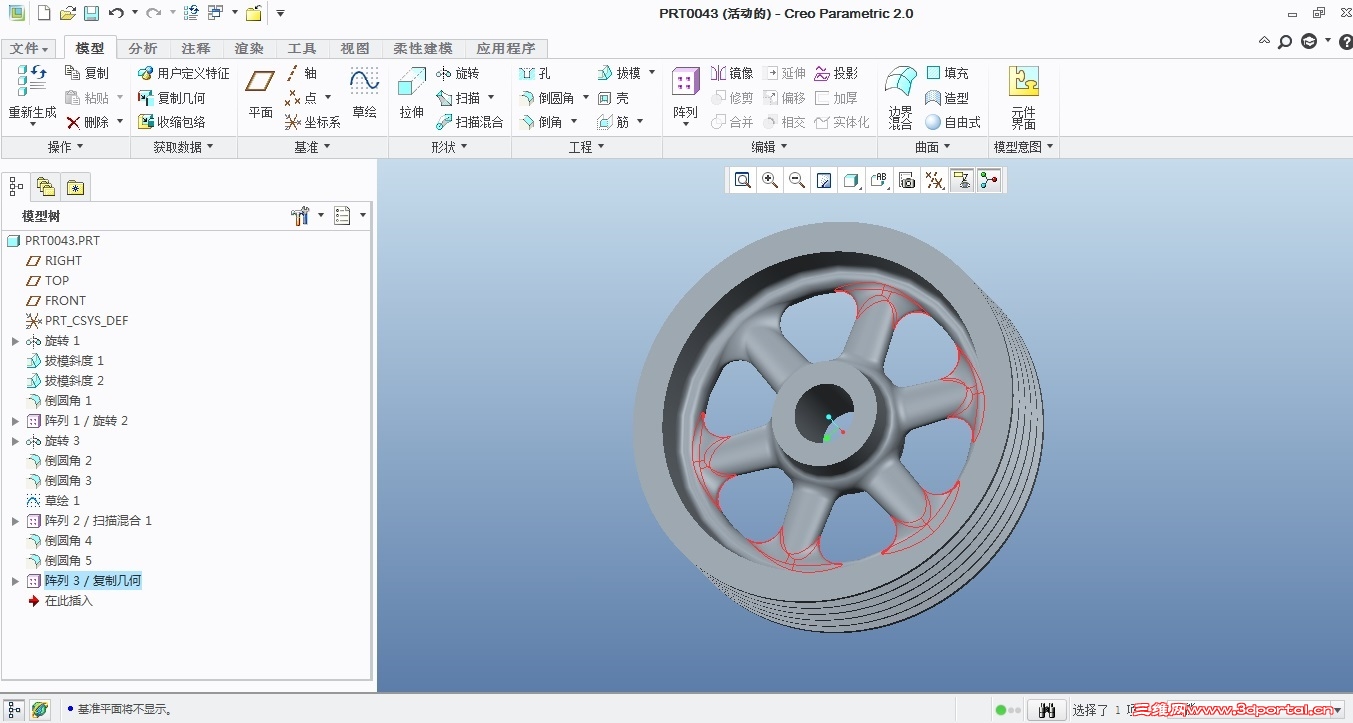This screenshot has width=1353, height=723.
Task: Open the Sweep (扫描) dropdown arrow
Action: pyautogui.click(x=491, y=98)
